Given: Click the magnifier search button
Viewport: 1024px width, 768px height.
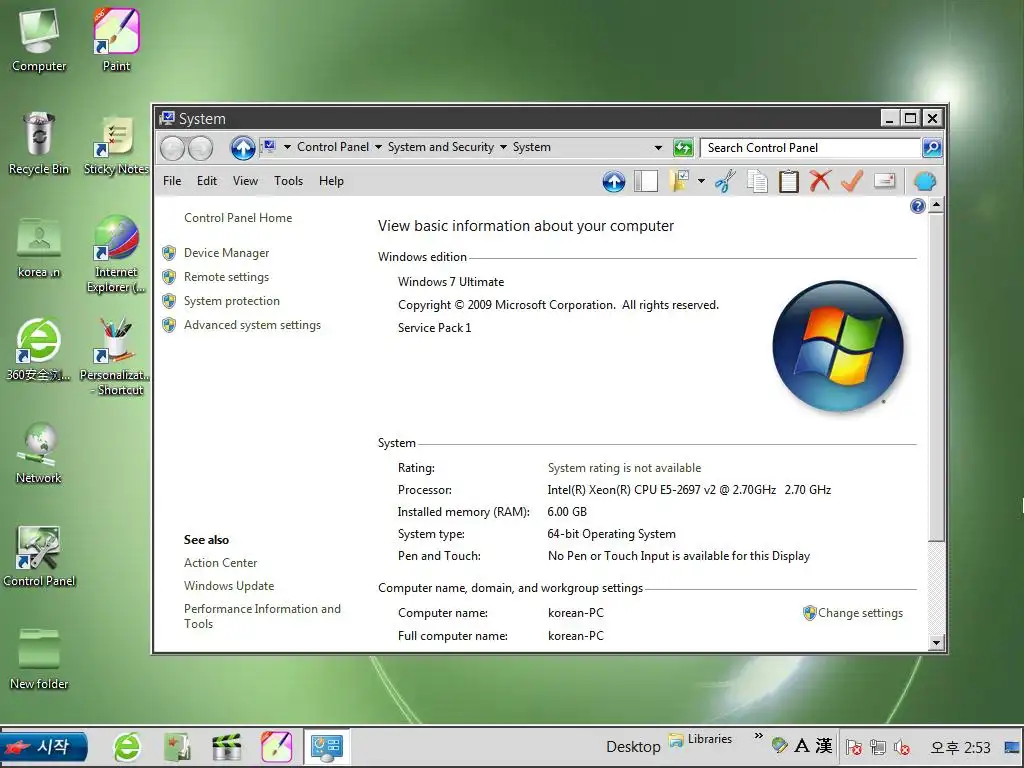Looking at the screenshot, I should [932, 148].
